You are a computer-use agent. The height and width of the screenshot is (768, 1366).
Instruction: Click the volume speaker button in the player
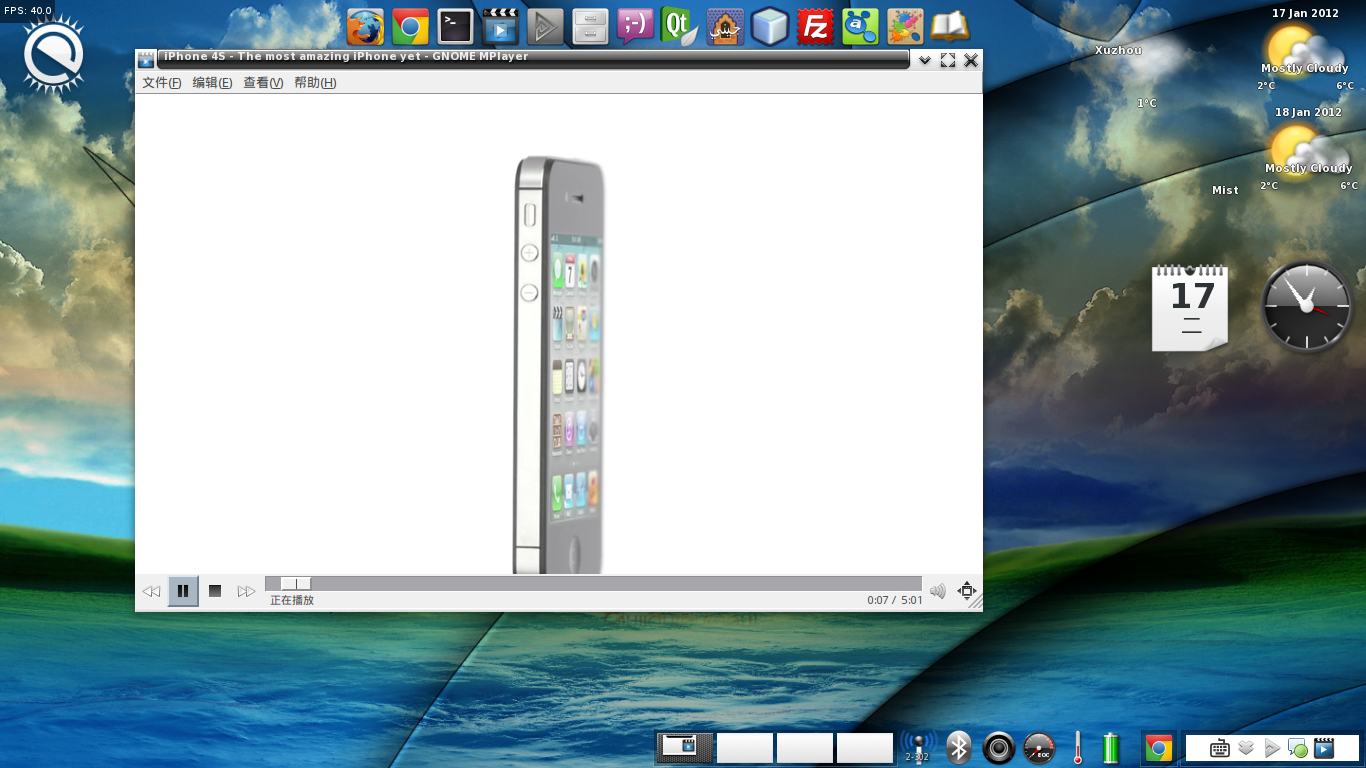pyautogui.click(x=938, y=591)
